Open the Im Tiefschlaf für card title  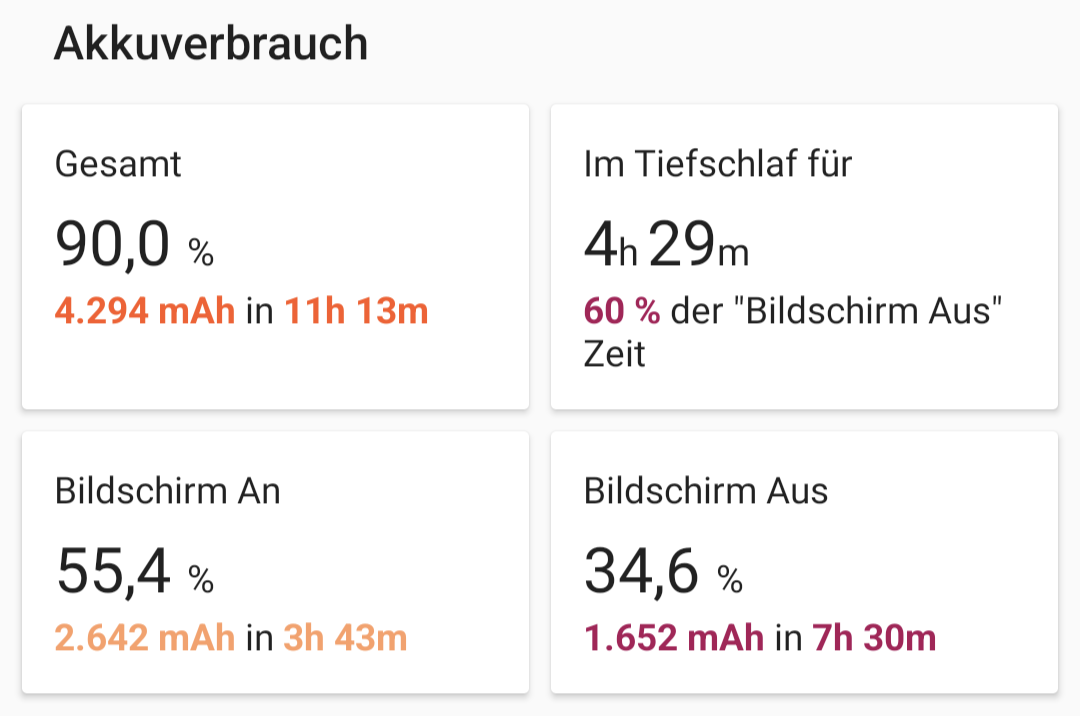[x=717, y=164]
